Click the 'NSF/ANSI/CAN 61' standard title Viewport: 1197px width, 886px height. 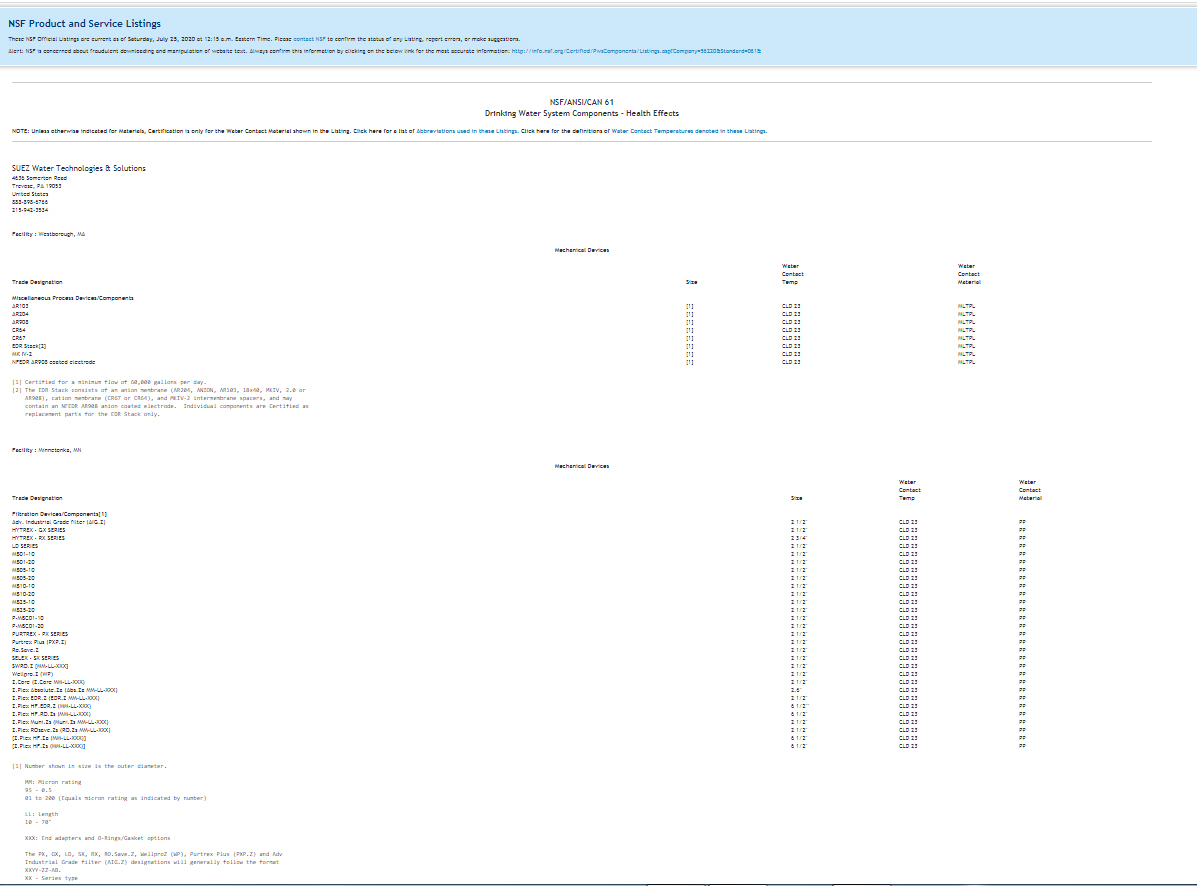tap(582, 102)
